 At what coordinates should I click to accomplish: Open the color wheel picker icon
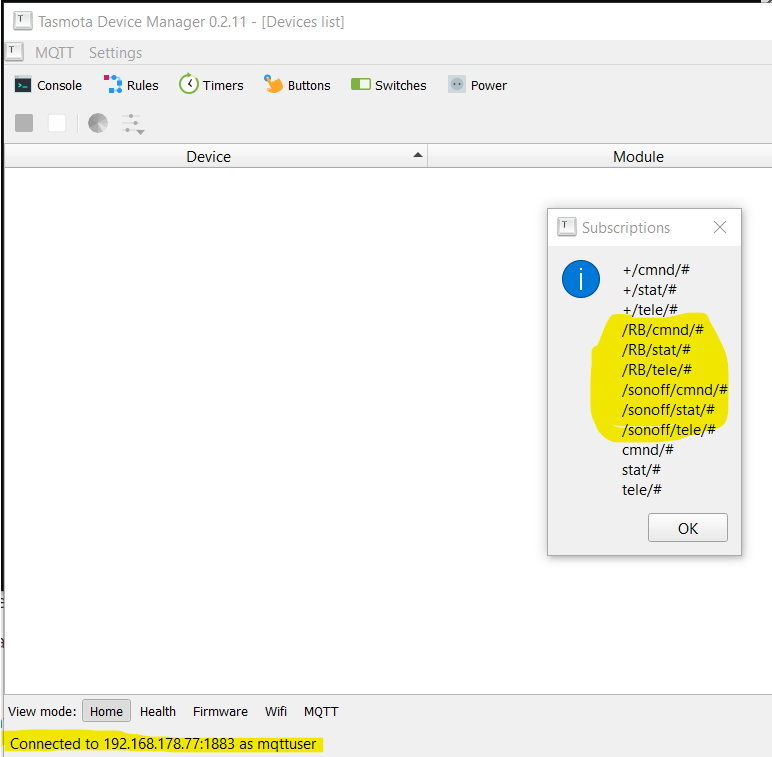(98, 123)
